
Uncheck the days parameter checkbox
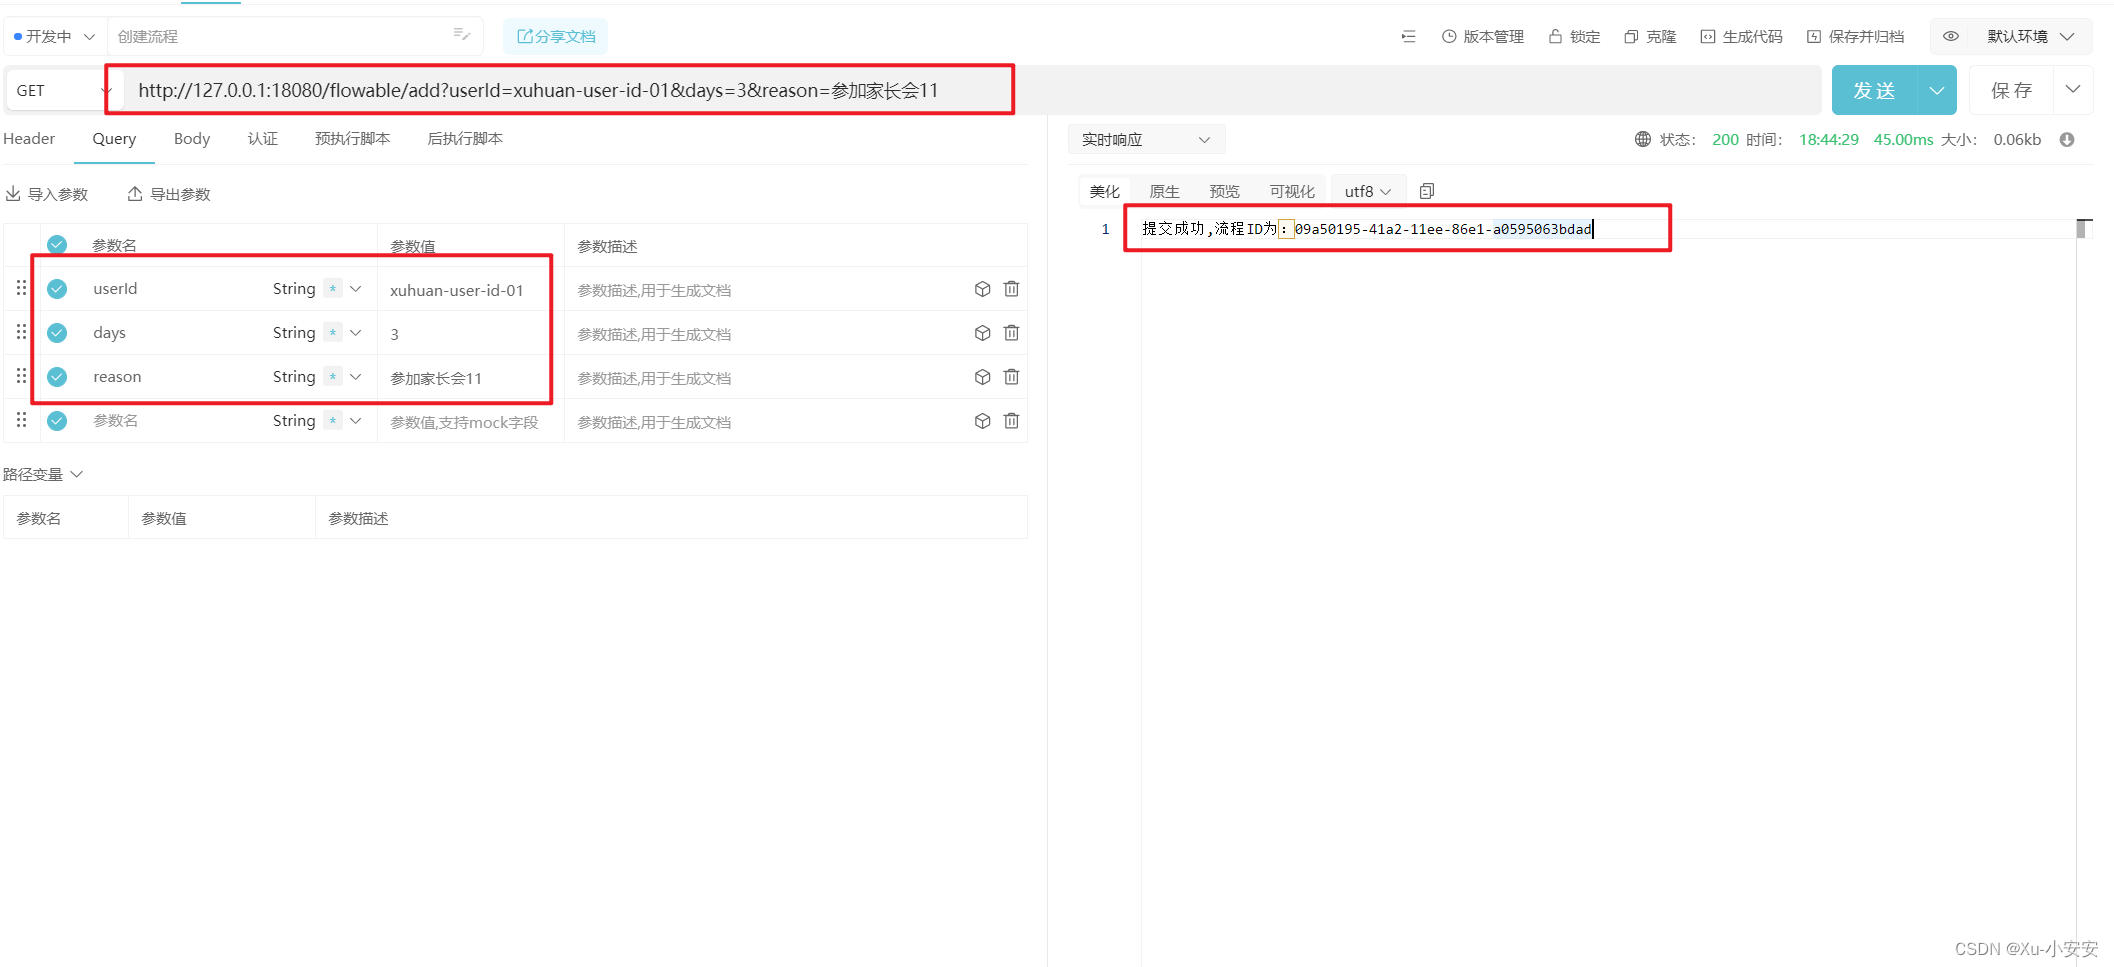[x=57, y=333]
